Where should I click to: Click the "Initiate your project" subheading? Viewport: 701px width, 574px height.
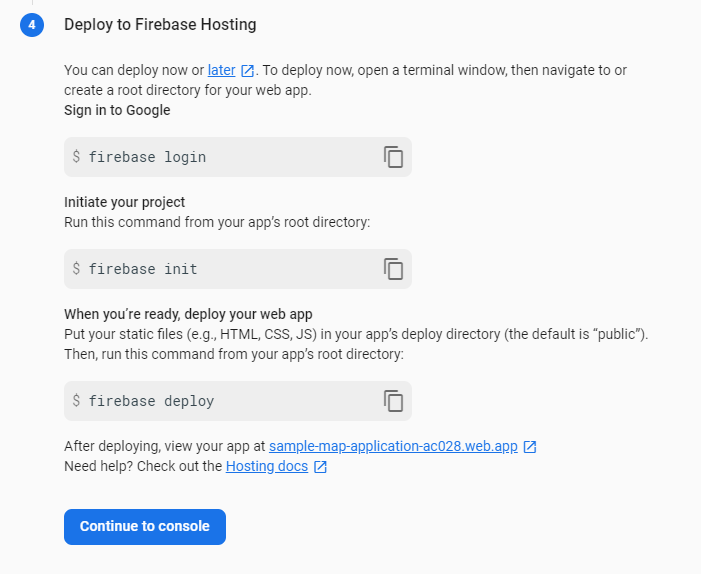tap(125, 202)
